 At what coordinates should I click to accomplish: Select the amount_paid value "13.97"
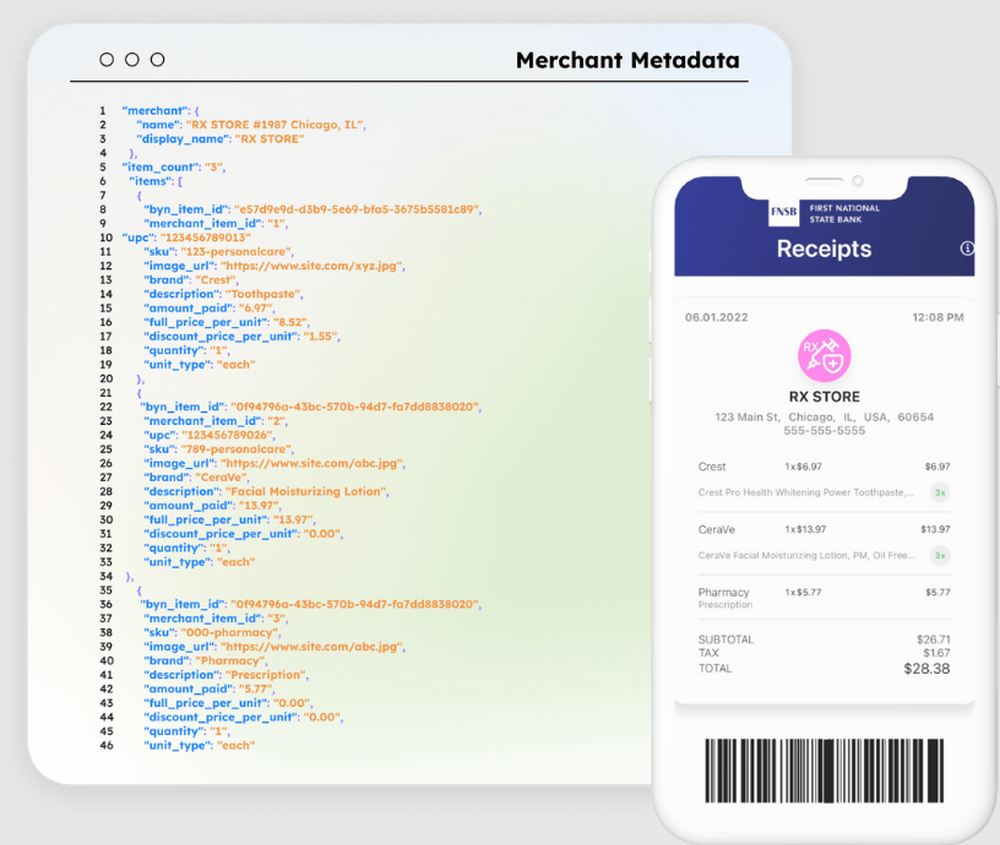[x=259, y=505]
